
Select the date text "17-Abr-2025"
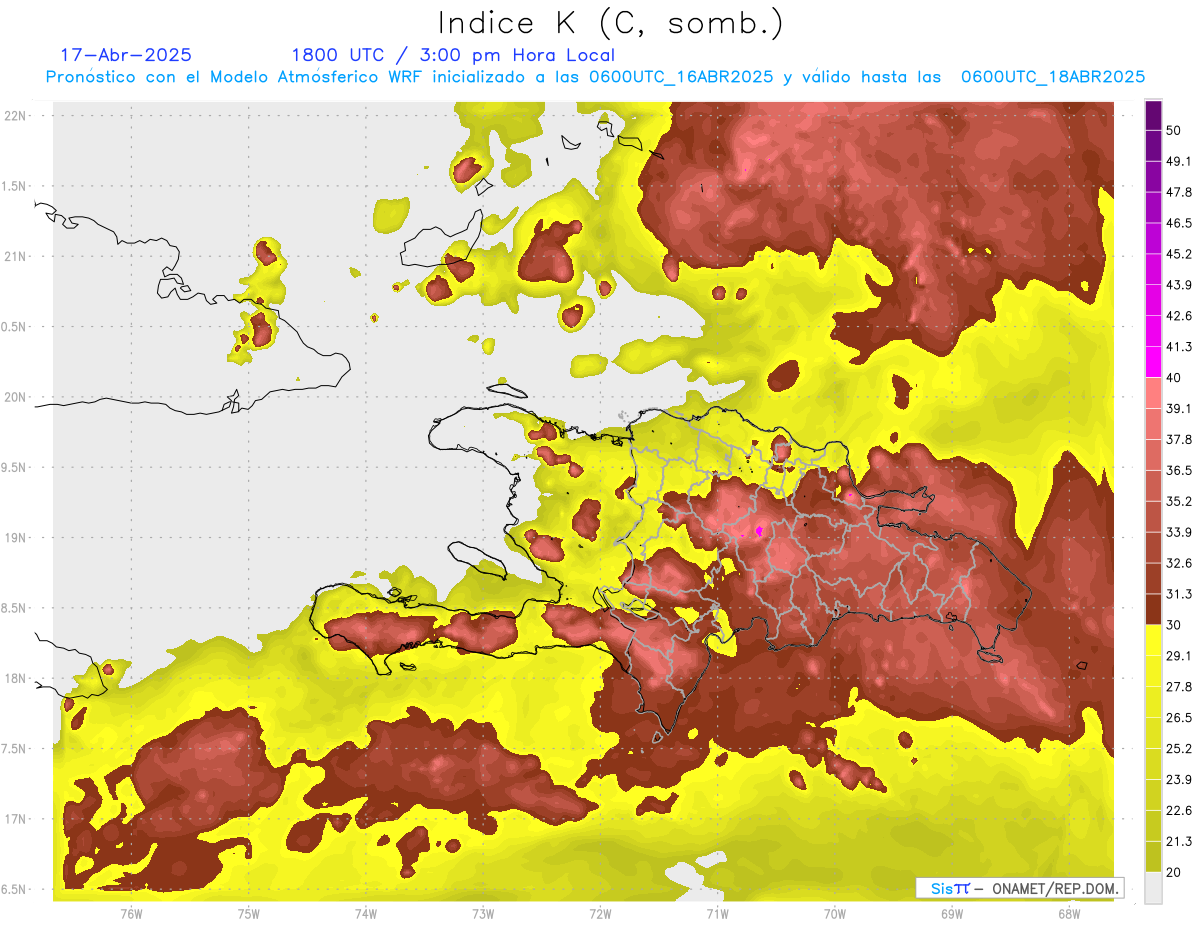125,55
